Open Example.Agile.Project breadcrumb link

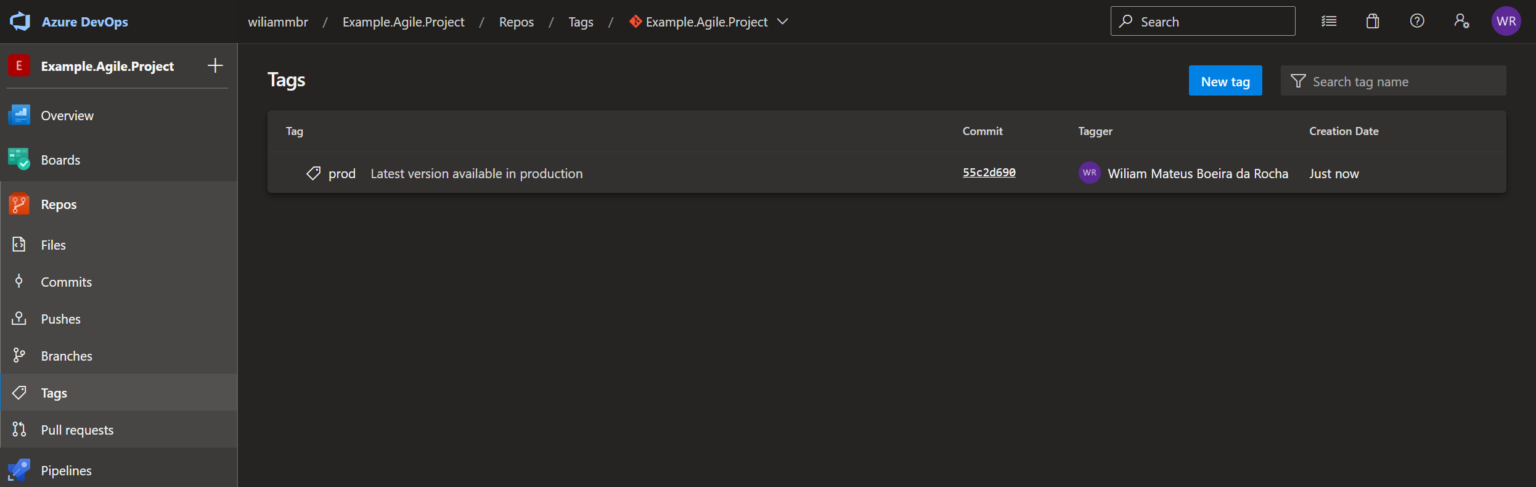point(403,22)
